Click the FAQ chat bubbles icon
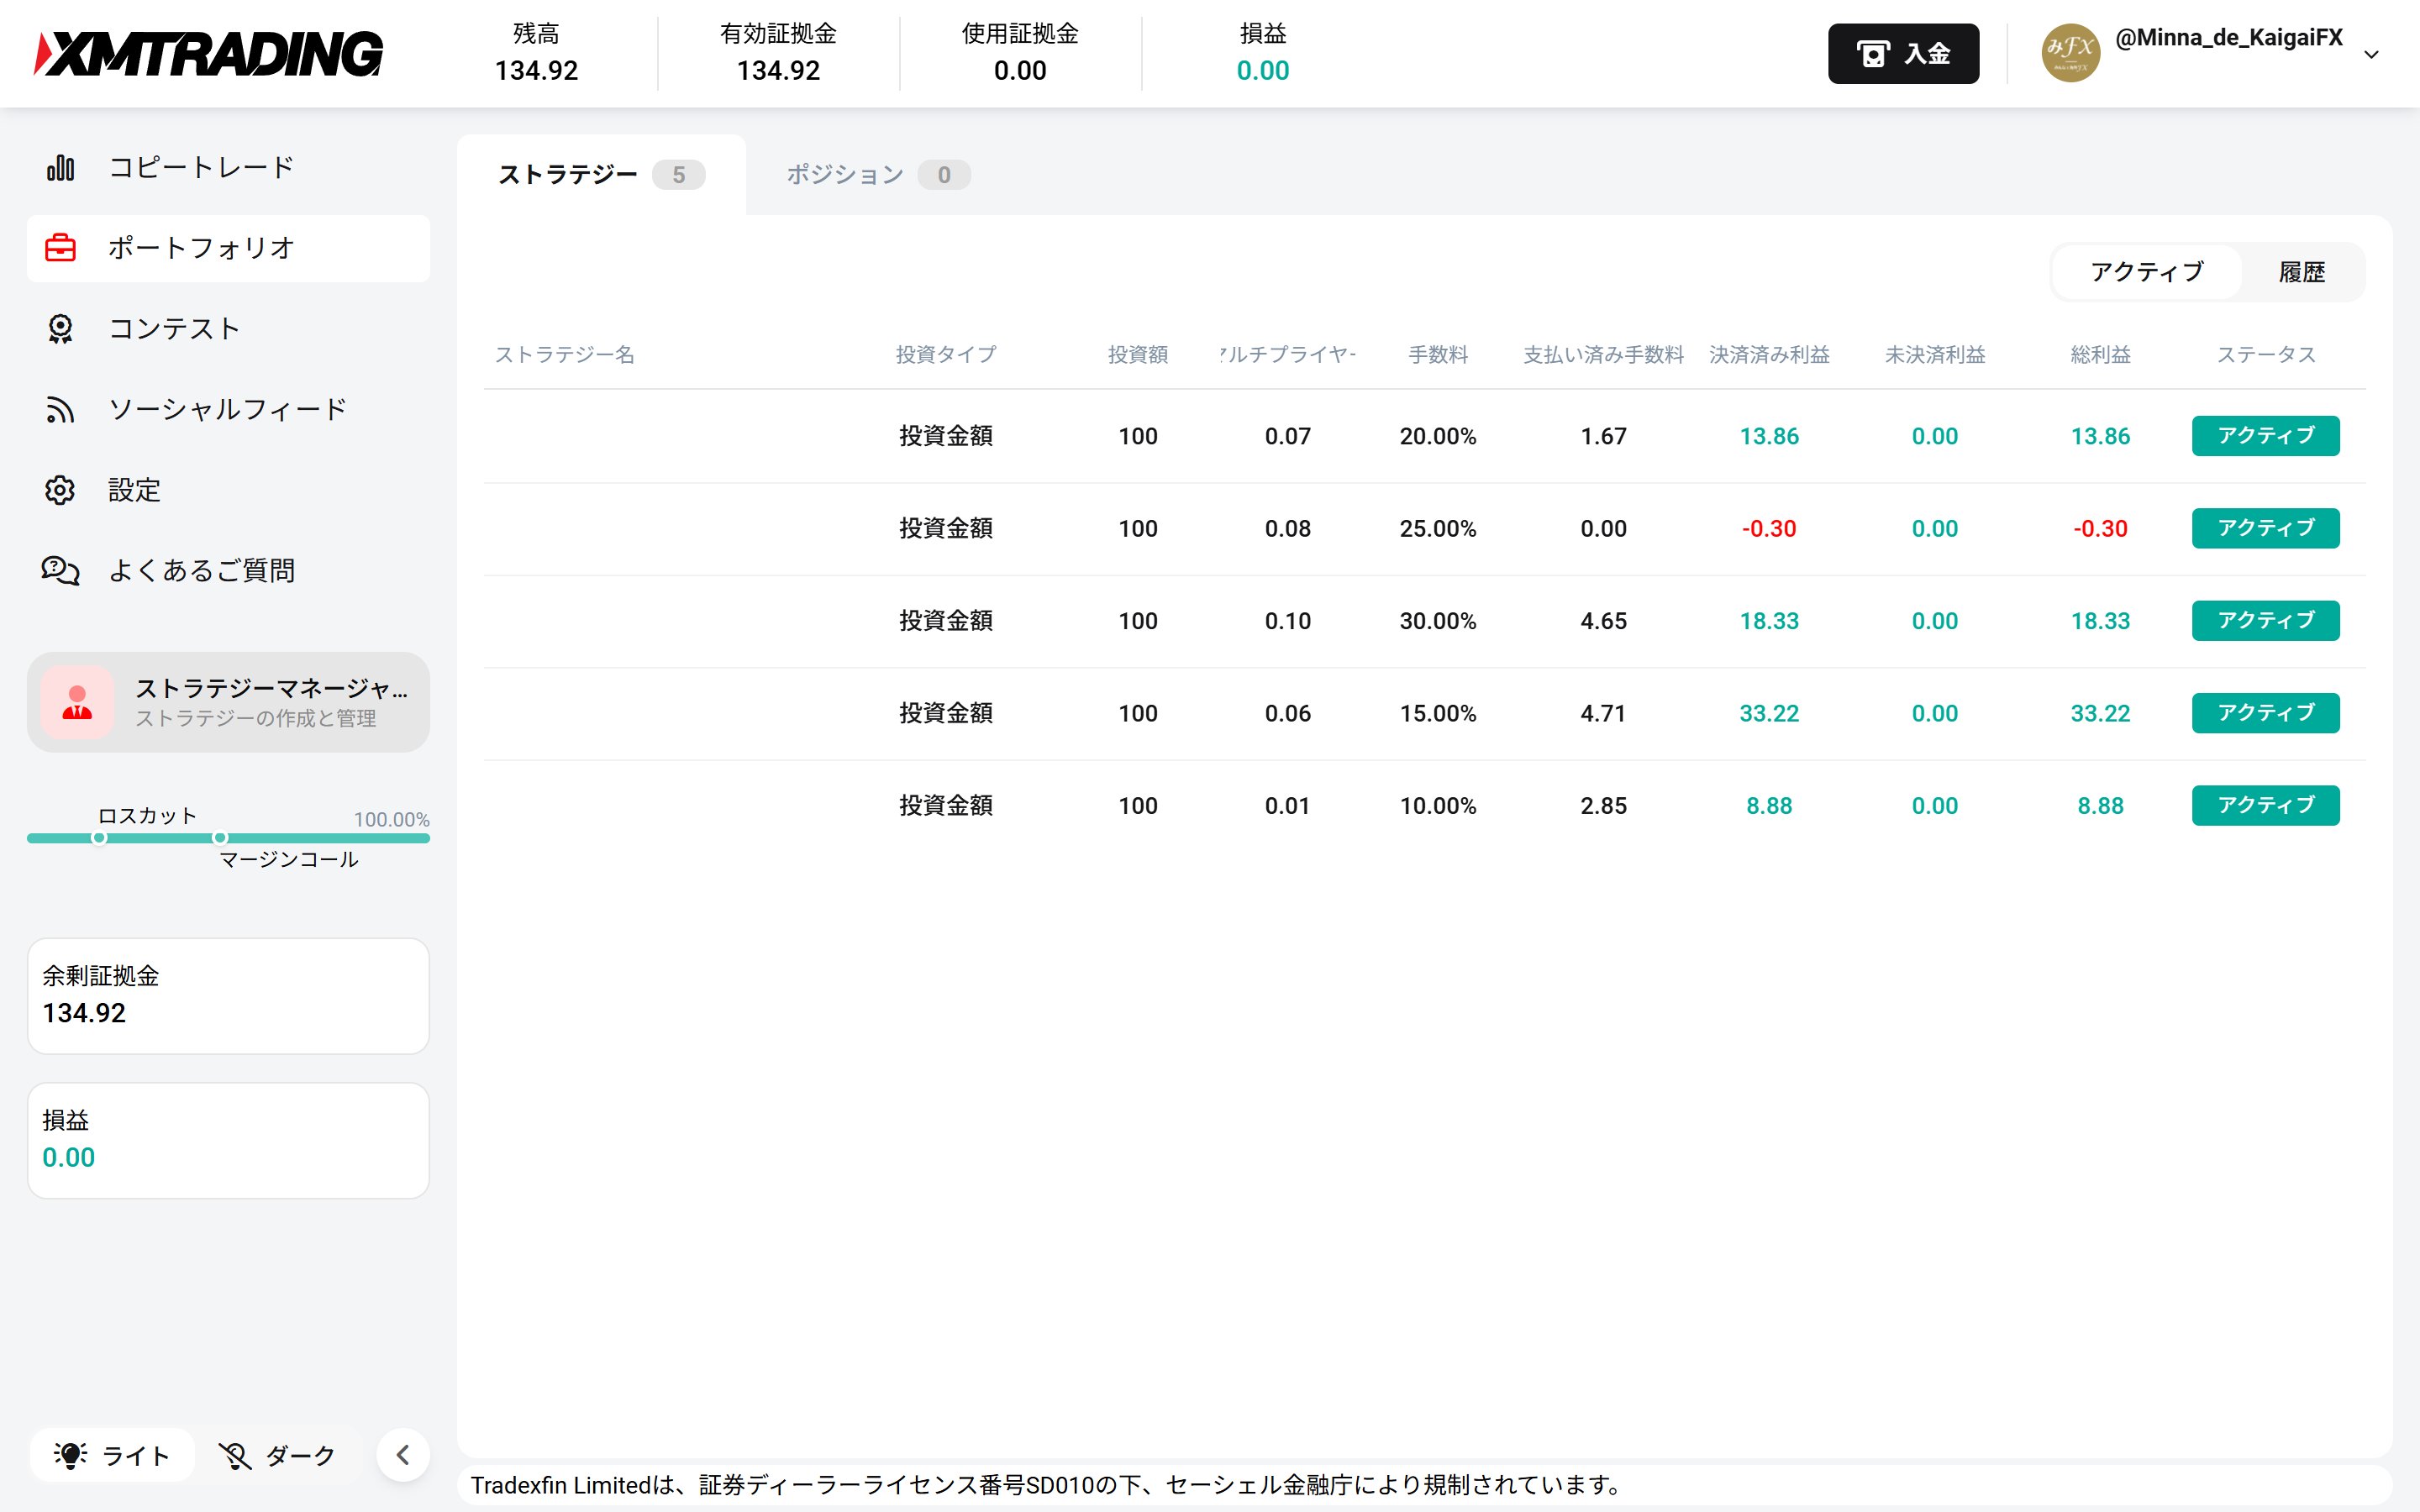Image resolution: width=2420 pixels, height=1512 pixels. click(60, 571)
